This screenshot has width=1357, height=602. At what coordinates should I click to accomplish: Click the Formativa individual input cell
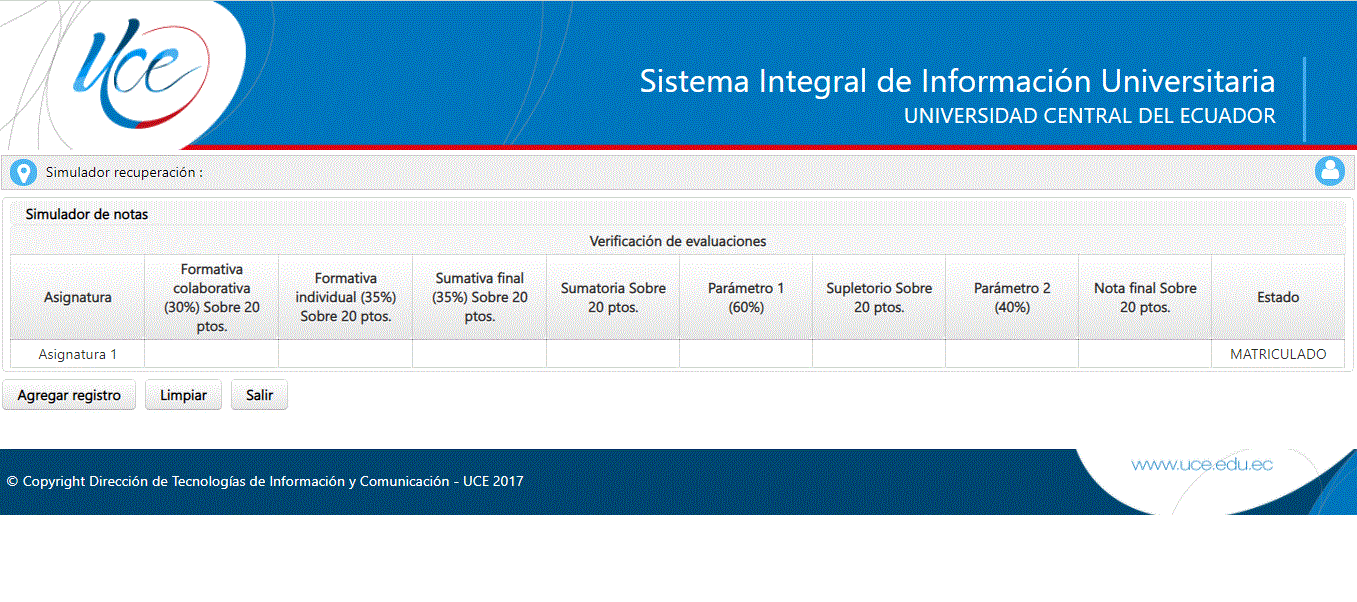(345, 353)
